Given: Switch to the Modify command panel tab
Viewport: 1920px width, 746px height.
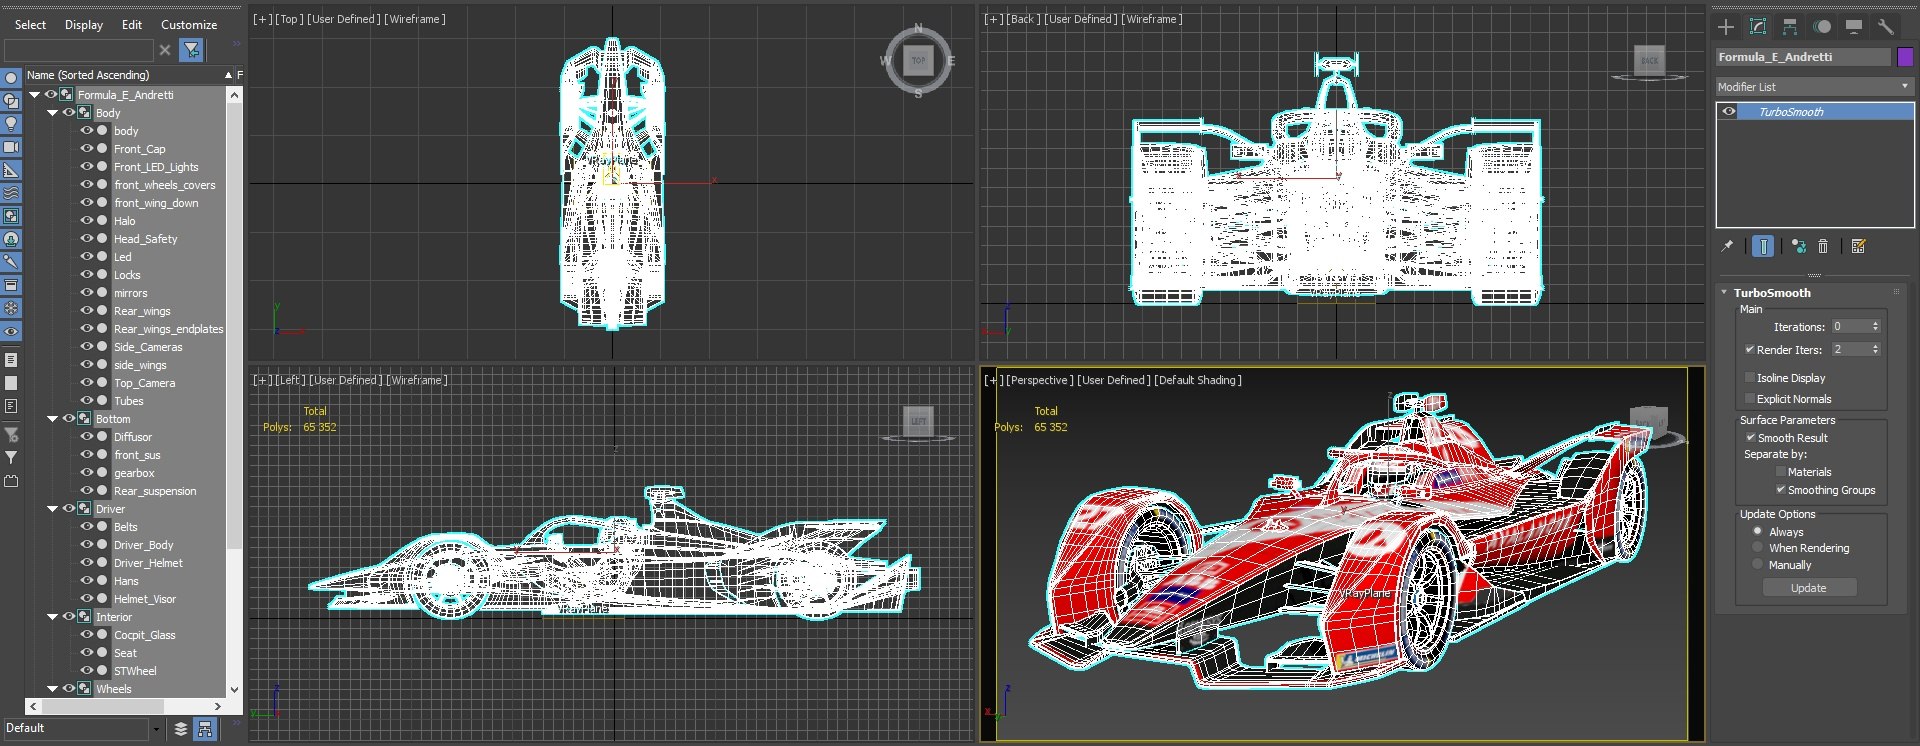Looking at the screenshot, I should [1758, 27].
